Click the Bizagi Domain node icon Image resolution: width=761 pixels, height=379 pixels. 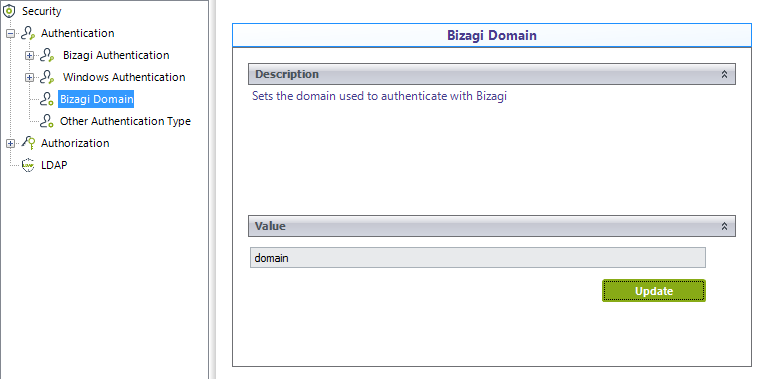click(x=47, y=99)
